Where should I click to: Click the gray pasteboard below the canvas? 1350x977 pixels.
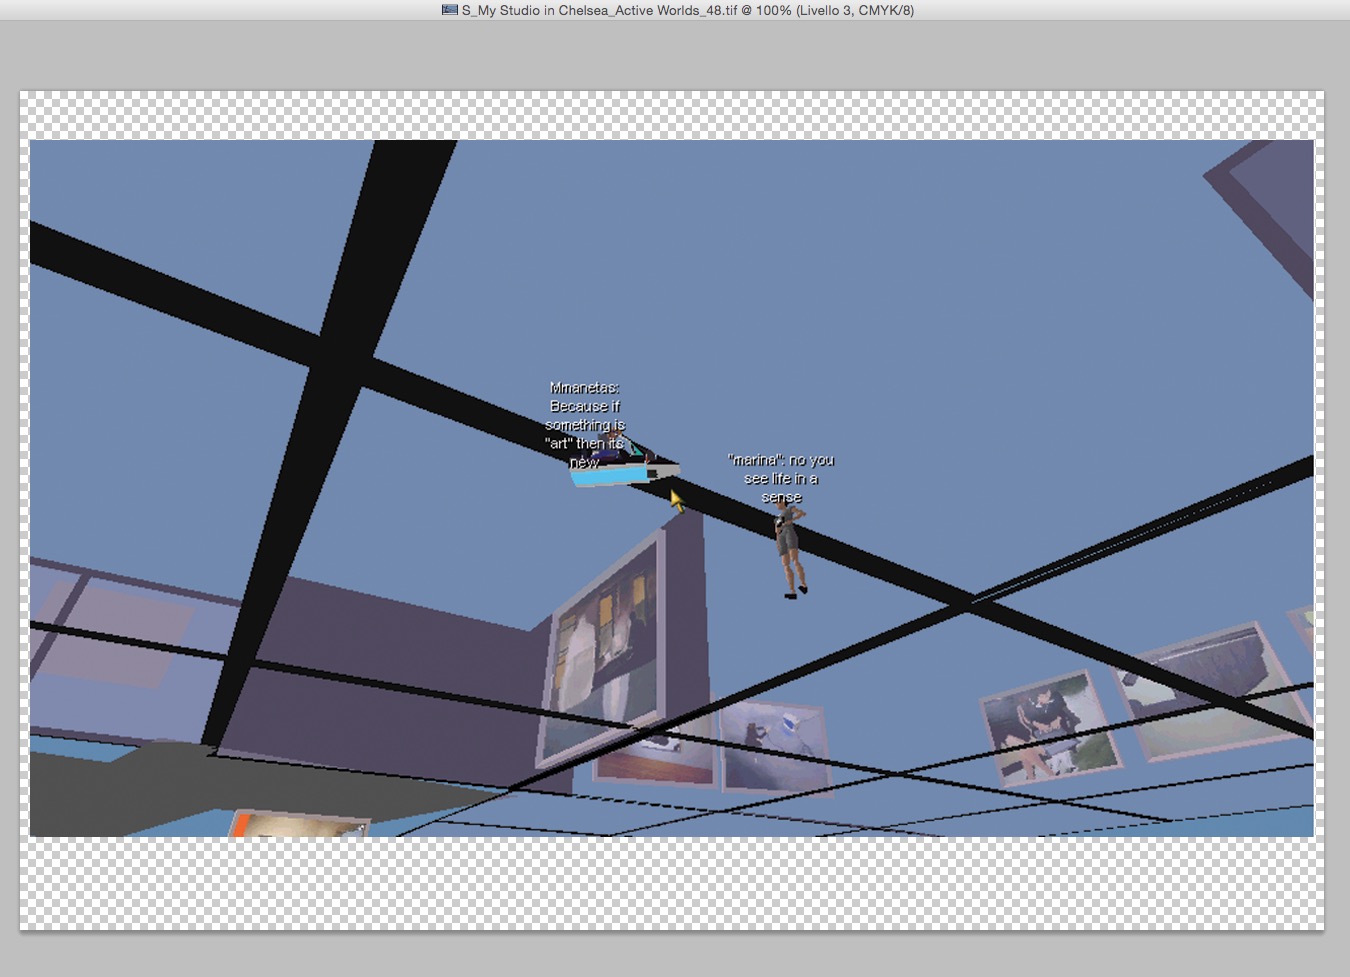[x=670, y=955]
